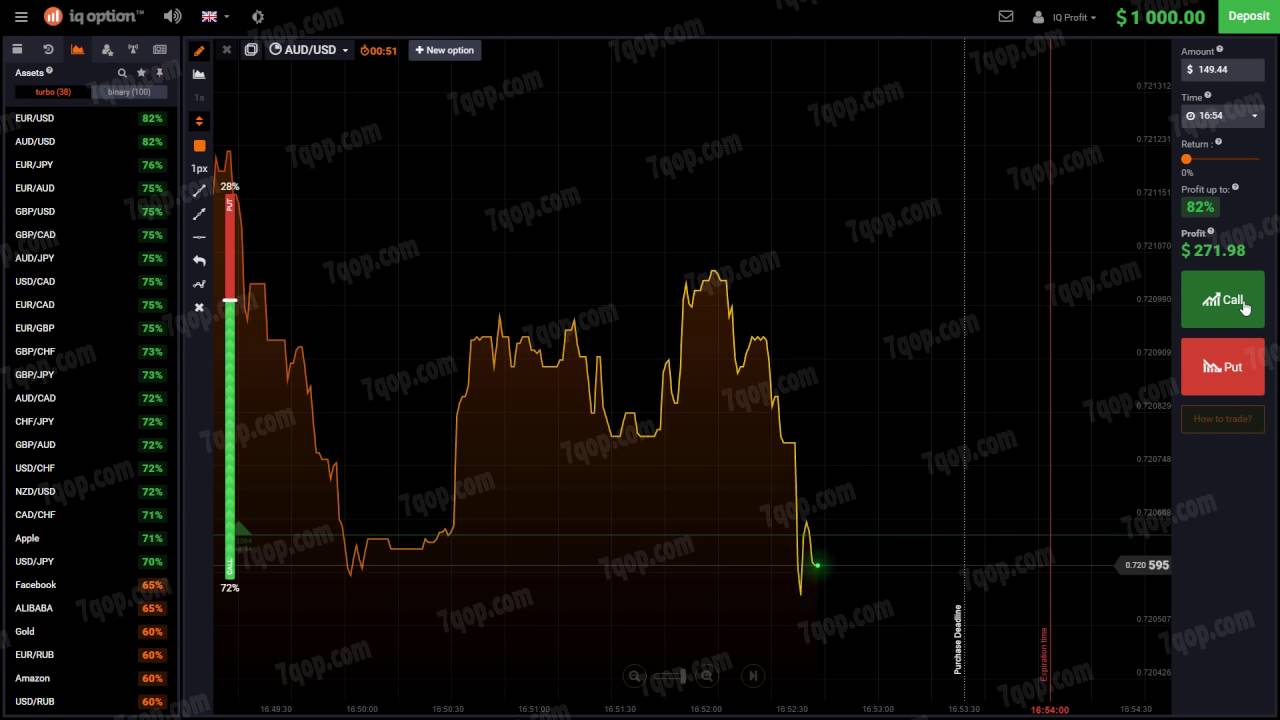Jump to latest price skip icon
This screenshot has width=1280, height=720.
point(753,676)
